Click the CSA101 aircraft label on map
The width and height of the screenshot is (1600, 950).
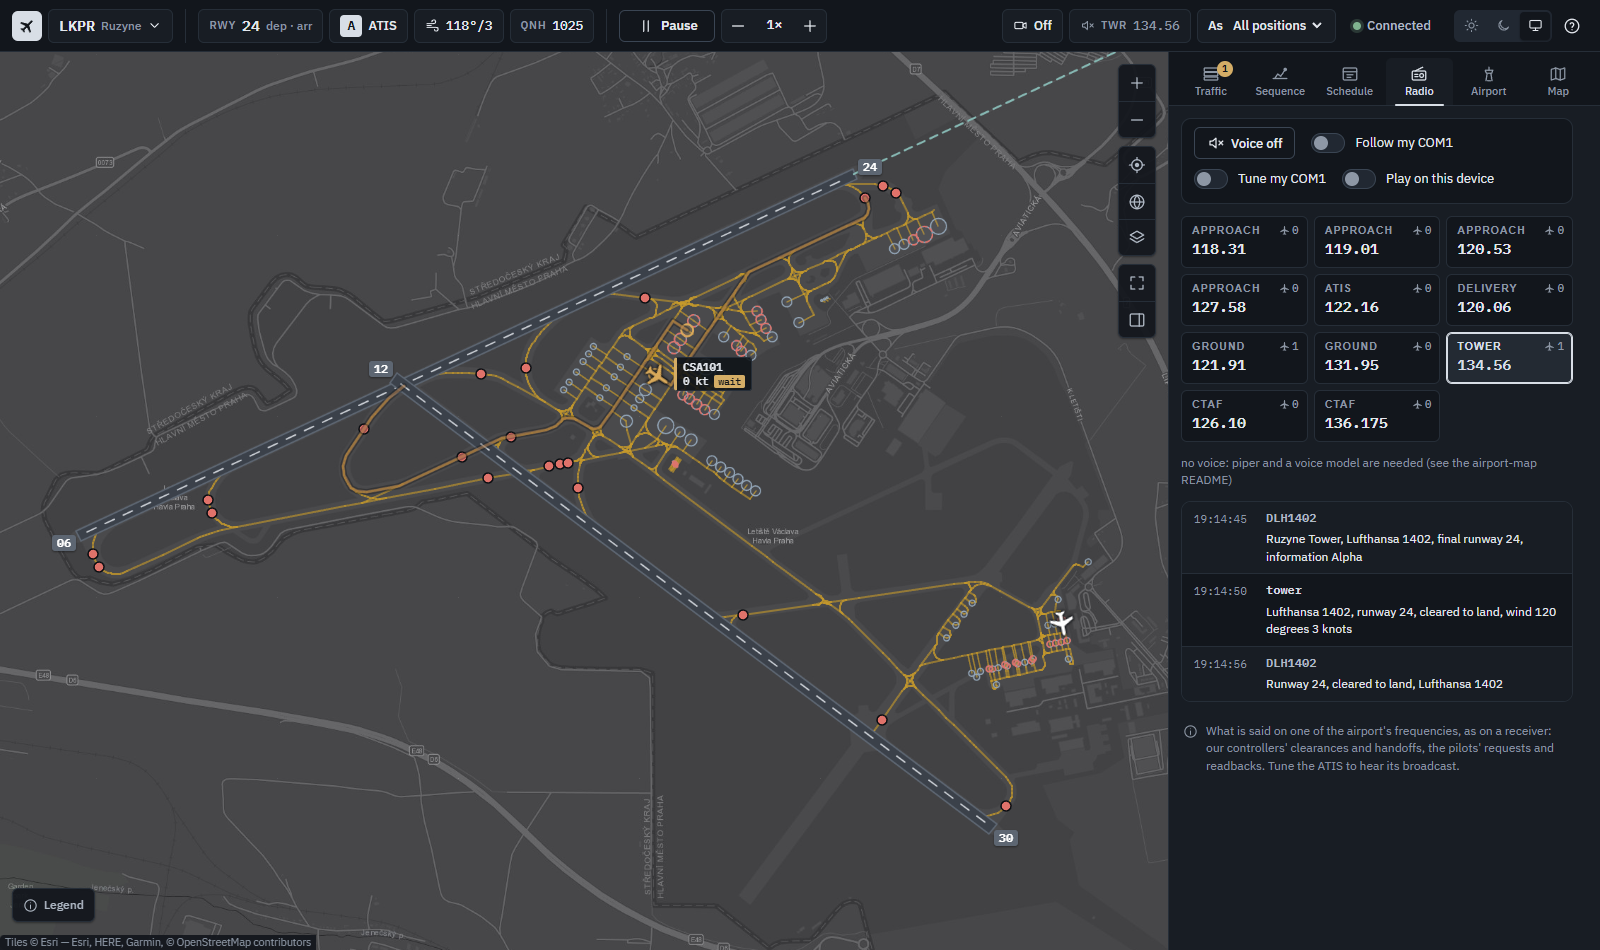pos(713,374)
